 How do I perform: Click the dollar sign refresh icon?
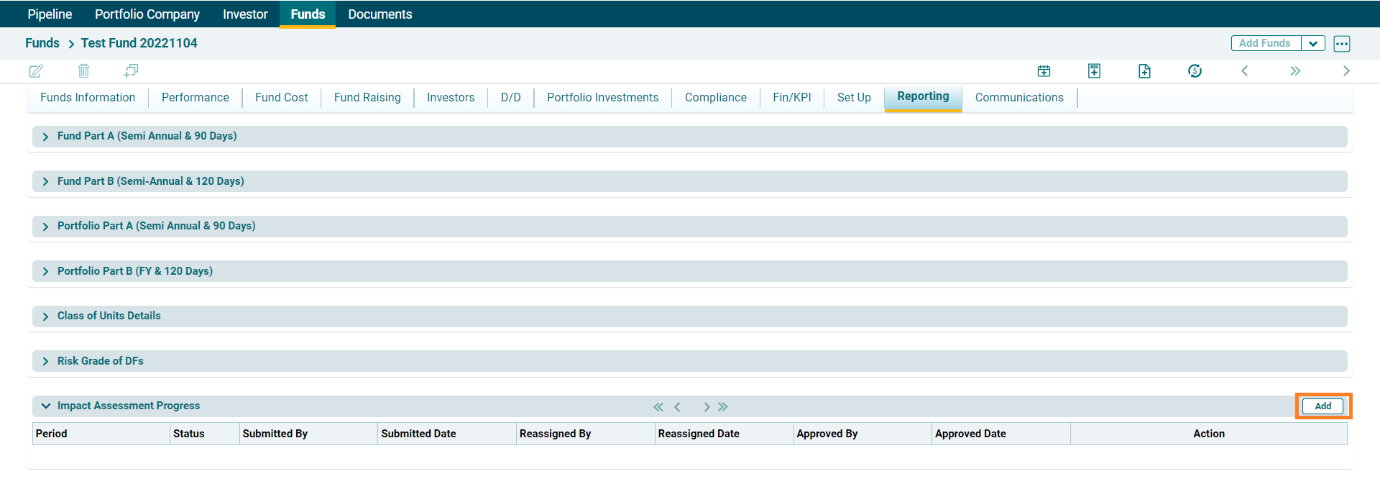[x=1194, y=71]
